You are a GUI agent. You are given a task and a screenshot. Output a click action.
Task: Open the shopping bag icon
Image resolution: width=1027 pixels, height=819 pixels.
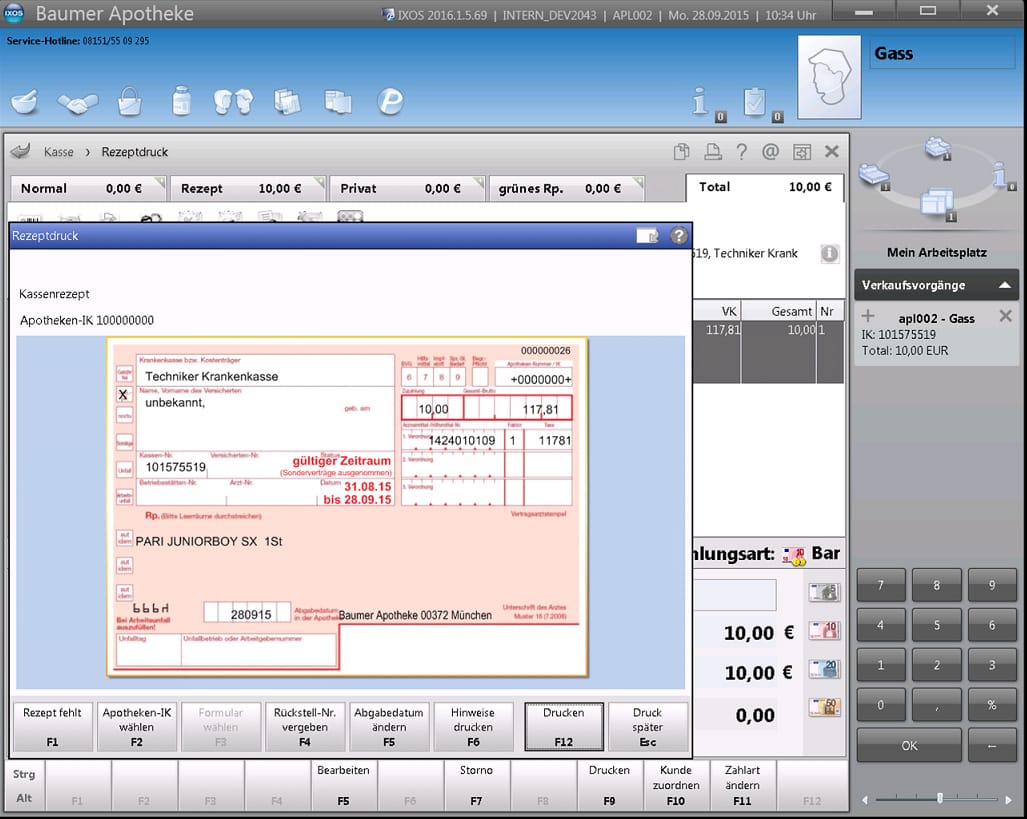pos(129,101)
